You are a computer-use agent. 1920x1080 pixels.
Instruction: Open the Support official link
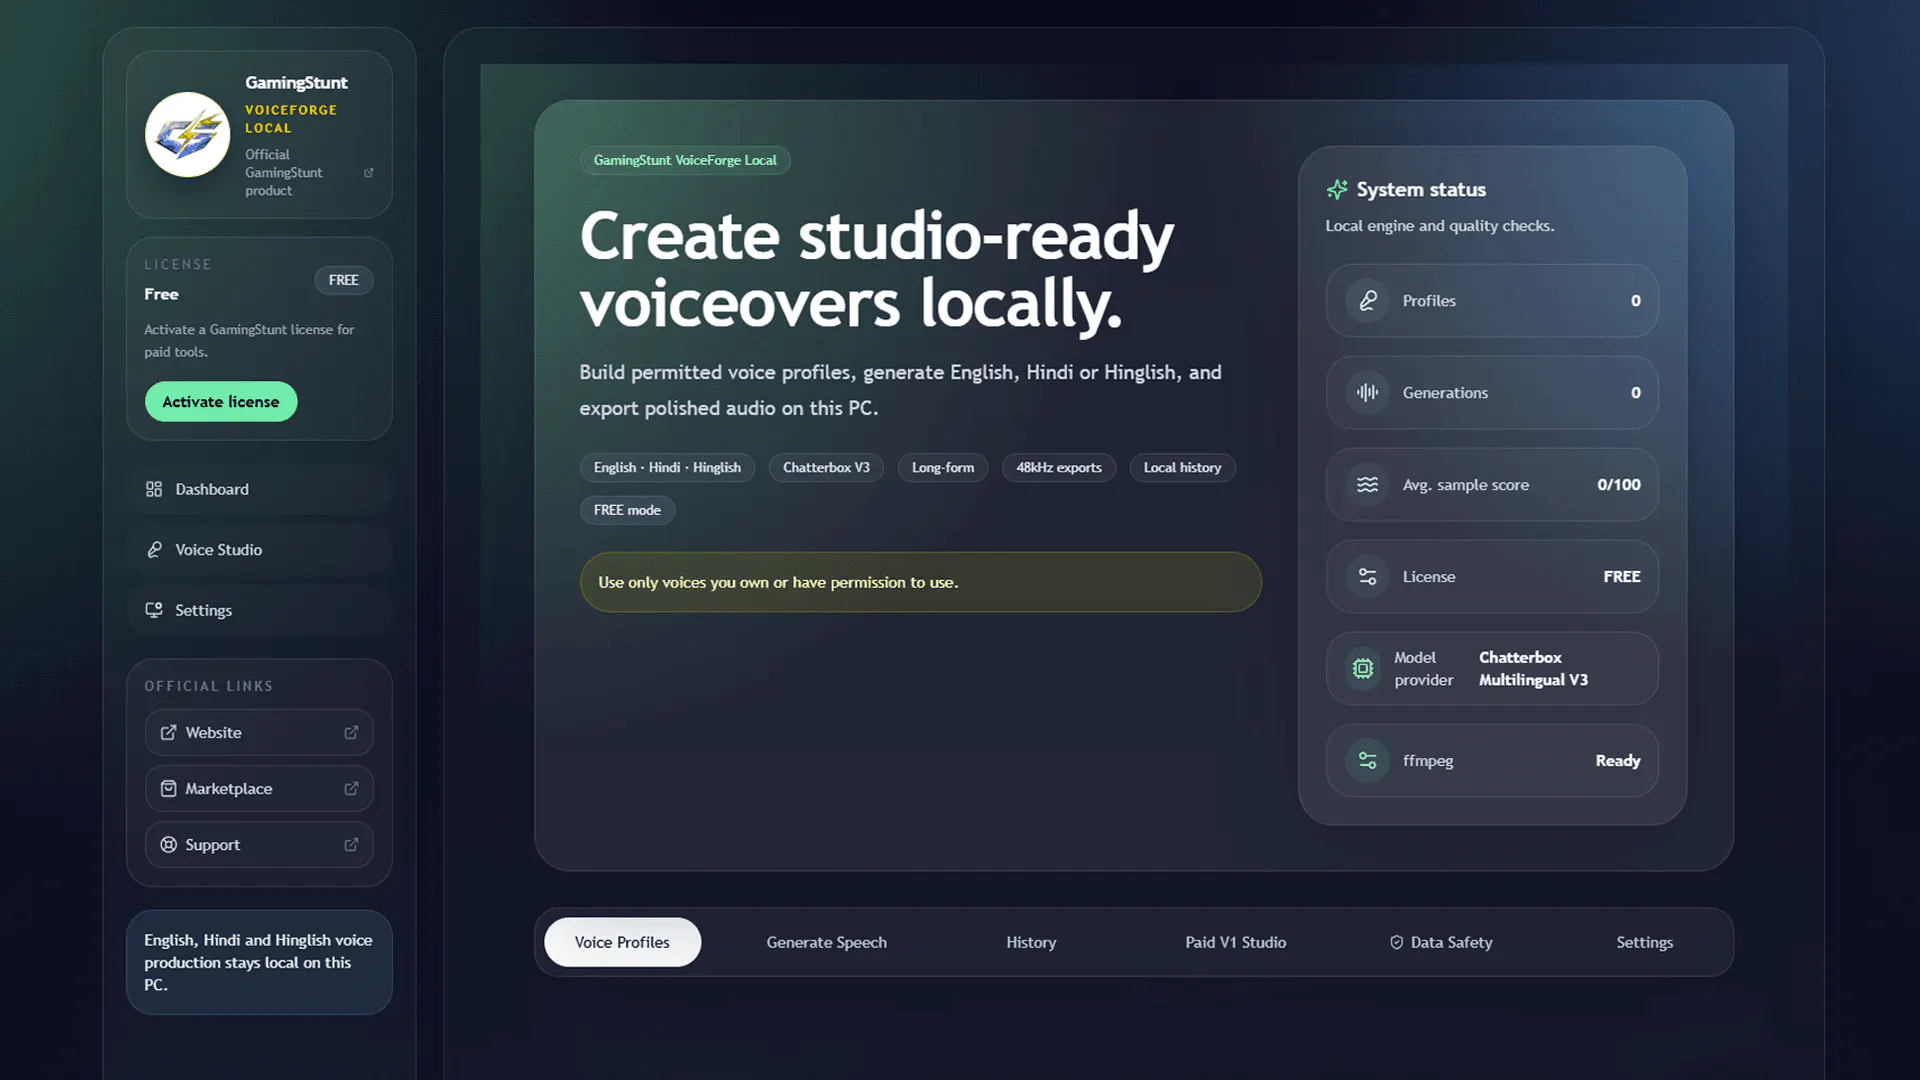pos(259,845)
